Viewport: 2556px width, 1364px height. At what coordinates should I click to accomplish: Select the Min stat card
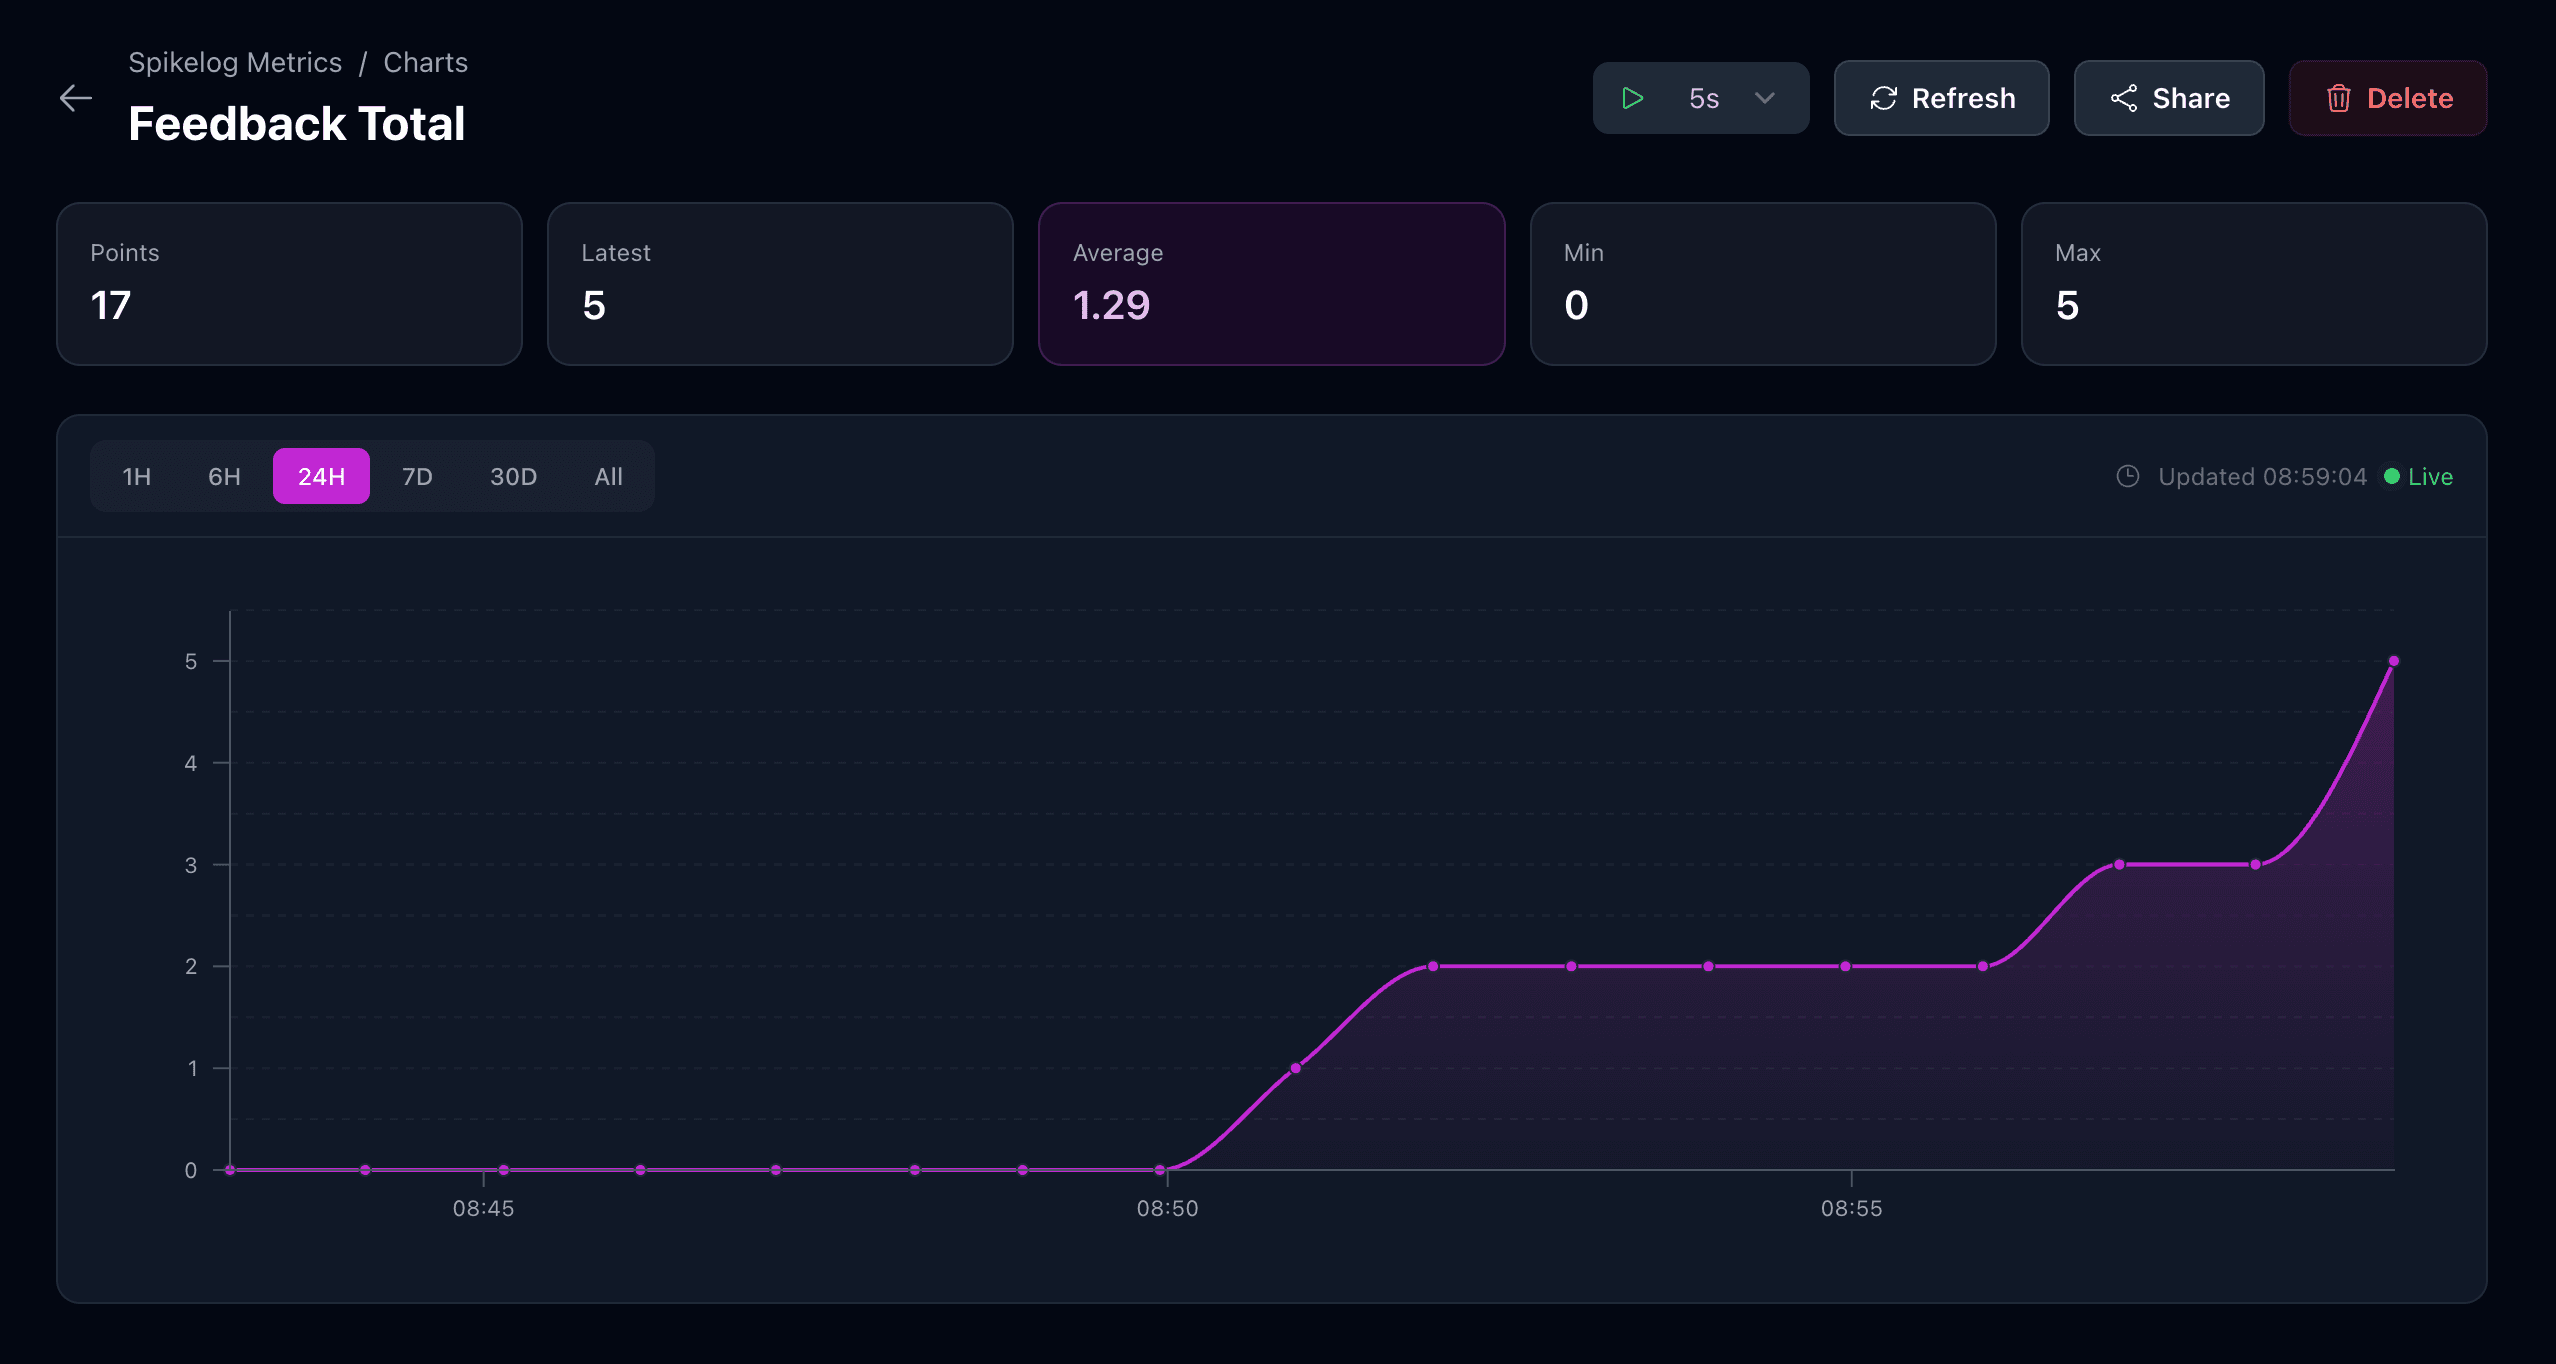point(1762,284)
